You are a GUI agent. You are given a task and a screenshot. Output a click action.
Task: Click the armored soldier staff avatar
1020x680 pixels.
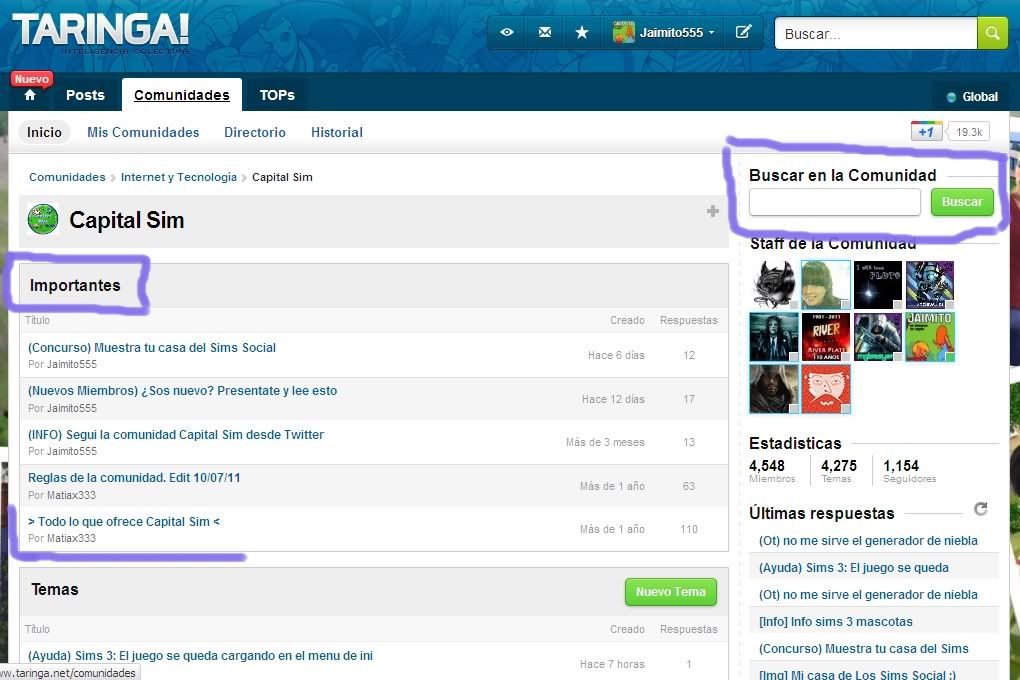pyautogui.click(x=878, y=336)
